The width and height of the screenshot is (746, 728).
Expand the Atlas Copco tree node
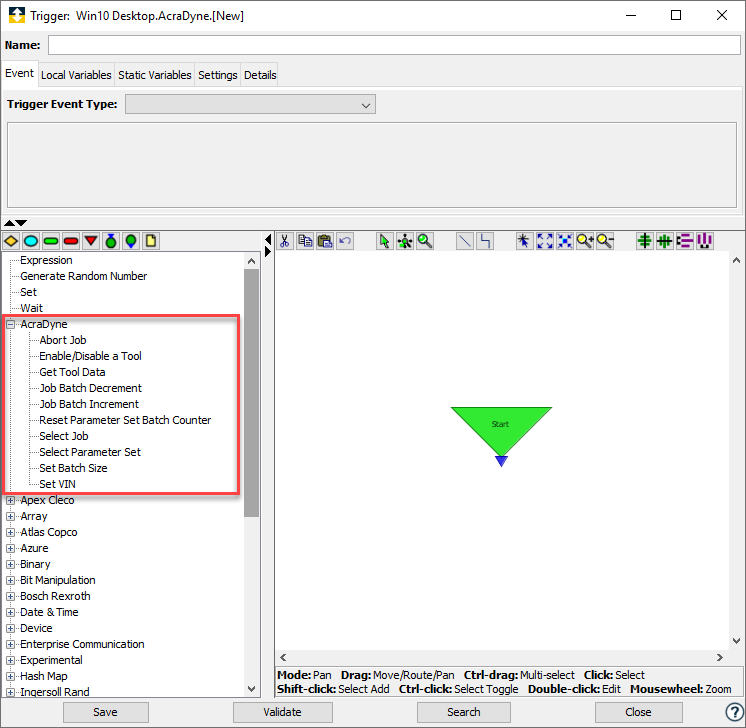[x=10, y=532]
